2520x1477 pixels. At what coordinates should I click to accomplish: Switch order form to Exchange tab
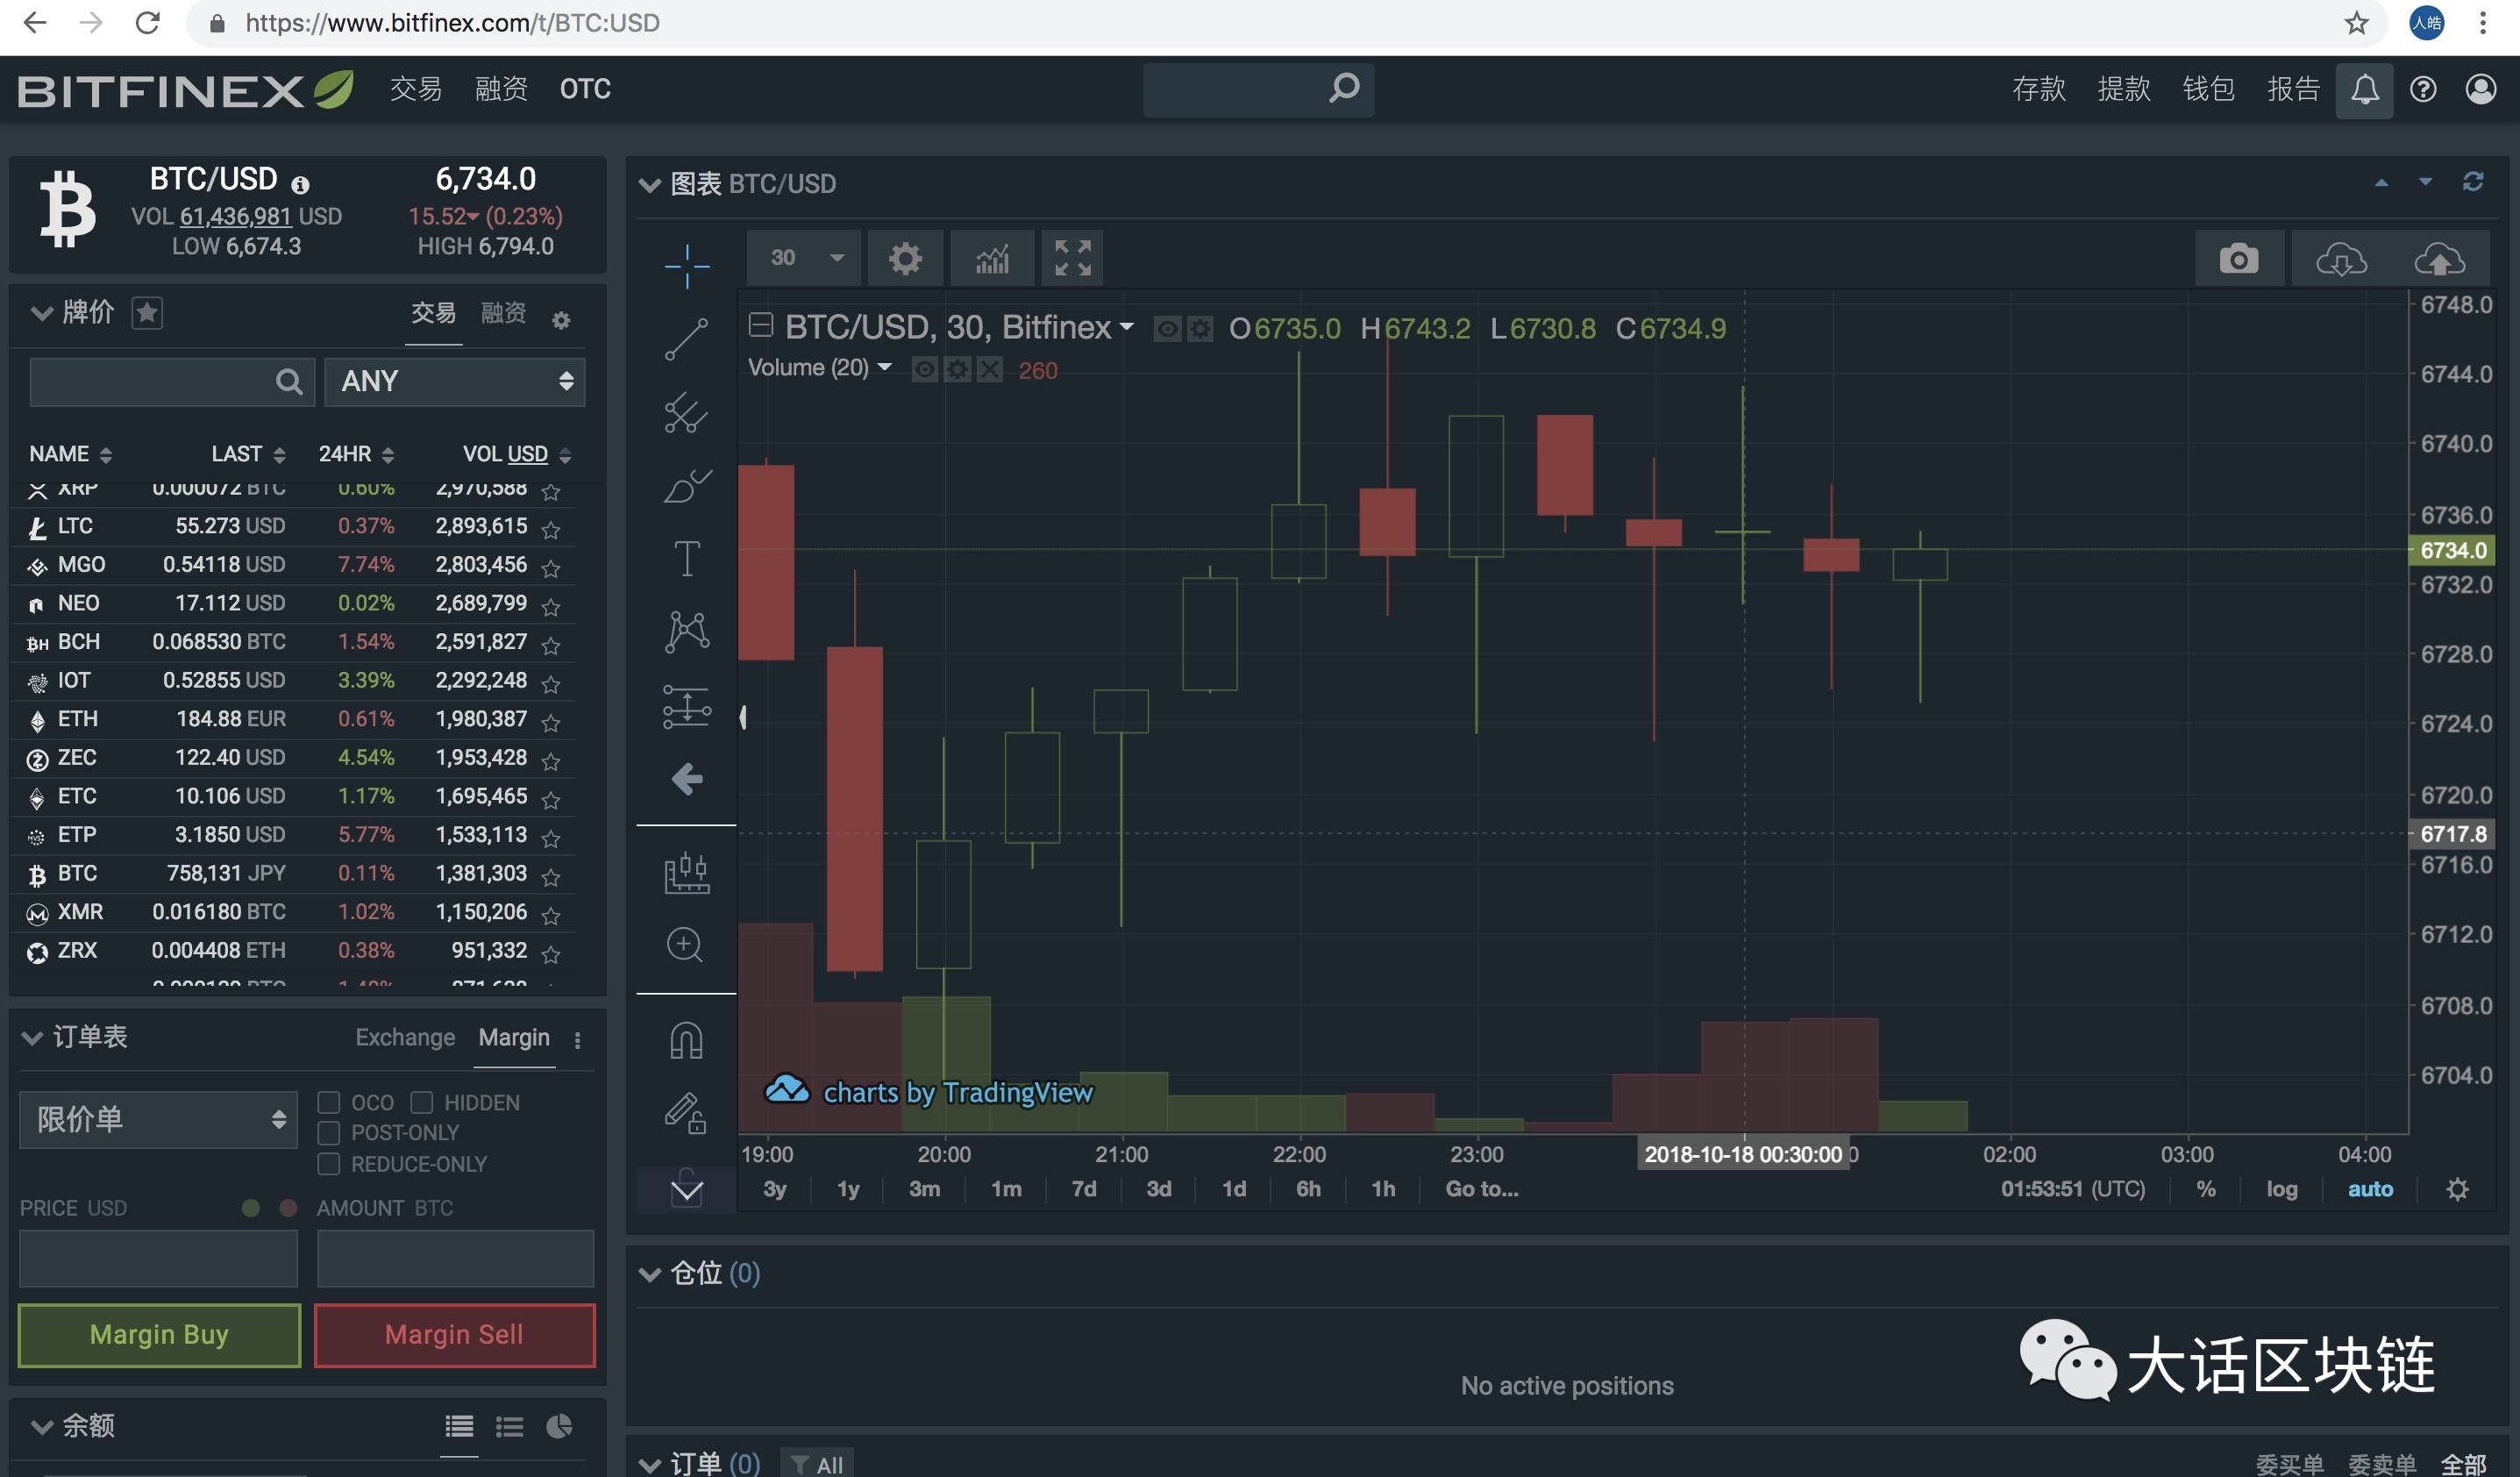click(x=405, y=1038)
